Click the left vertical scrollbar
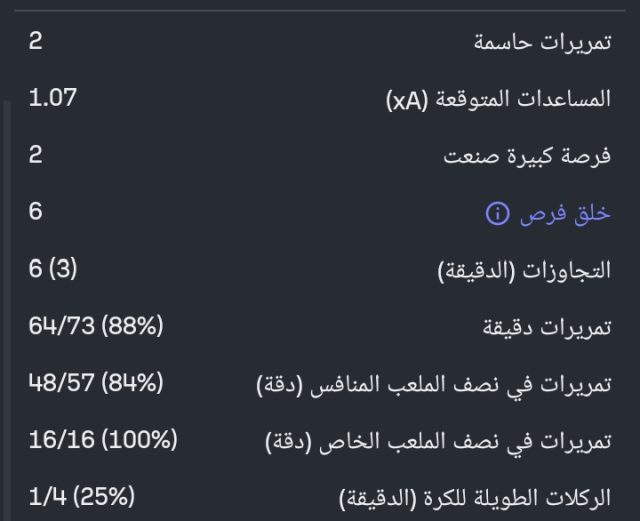640x521 pixels. 5,300
